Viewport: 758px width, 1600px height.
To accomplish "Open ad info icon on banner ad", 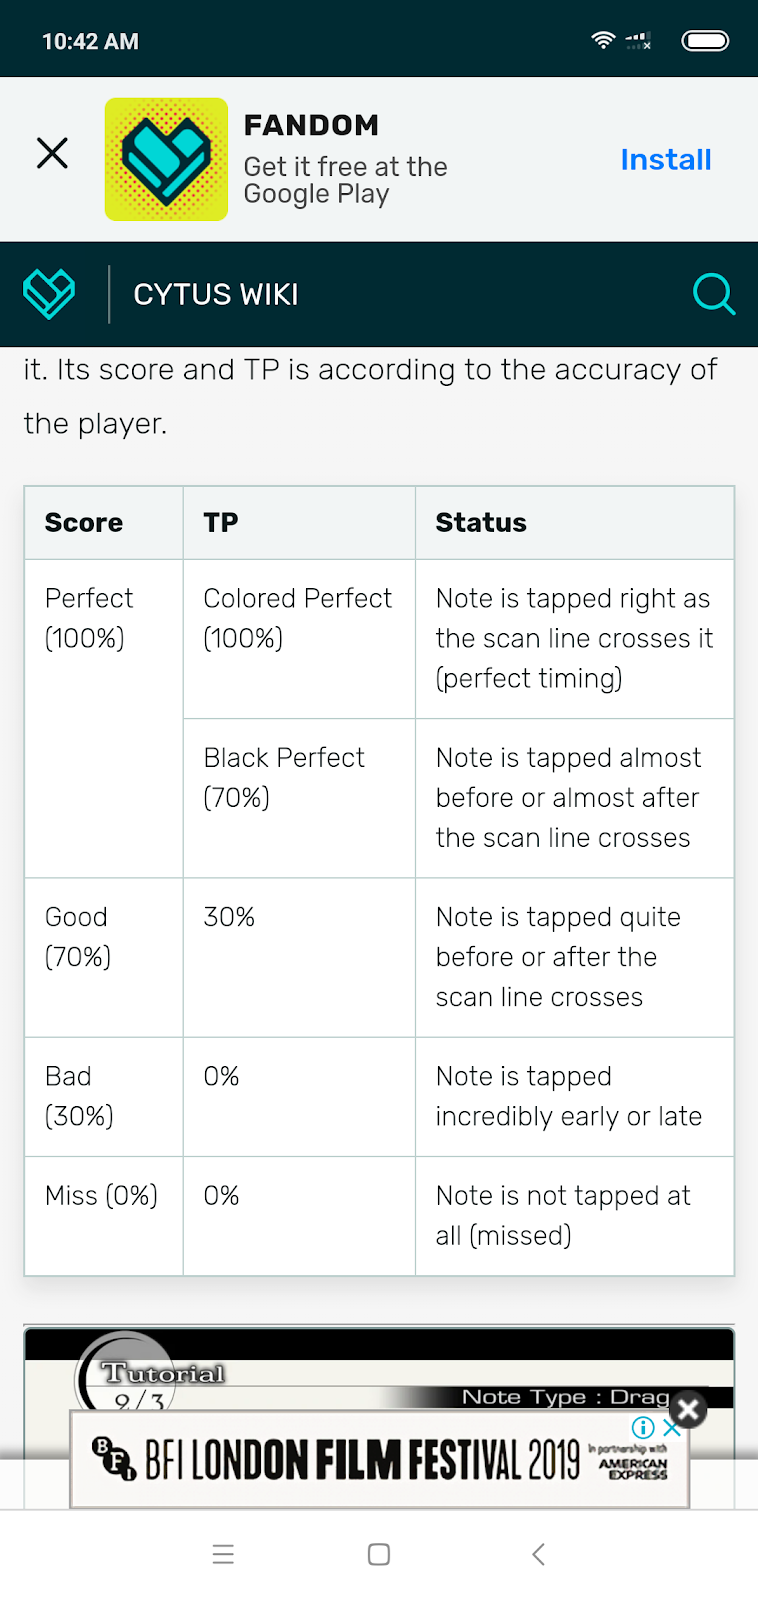I will pyautogui.click(x=643, y=1428).
